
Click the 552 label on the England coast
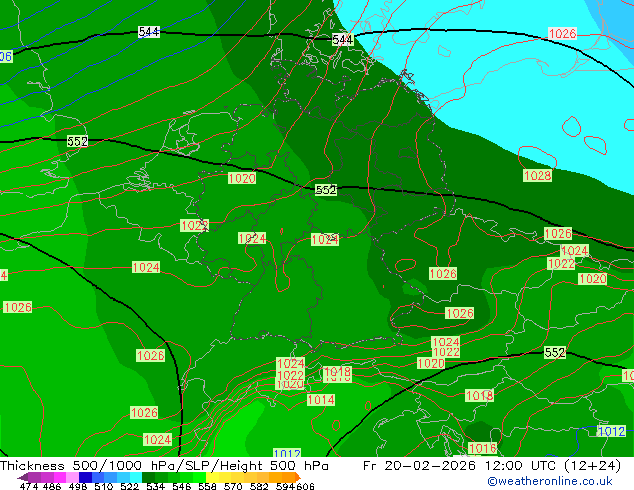77,141
